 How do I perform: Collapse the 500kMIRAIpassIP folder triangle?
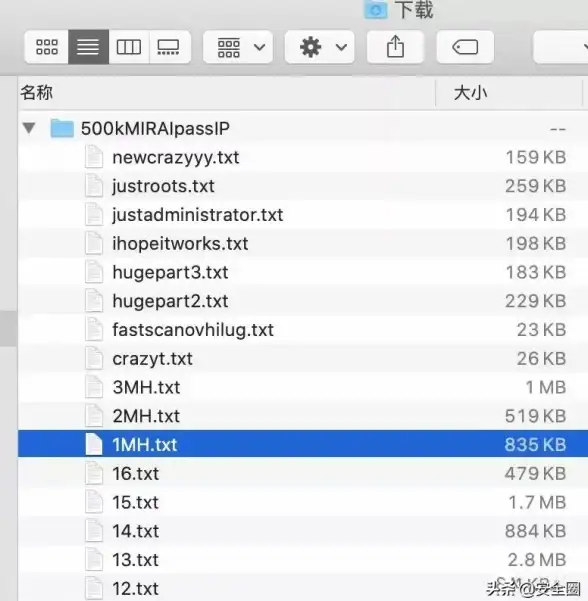pos(29,128)
